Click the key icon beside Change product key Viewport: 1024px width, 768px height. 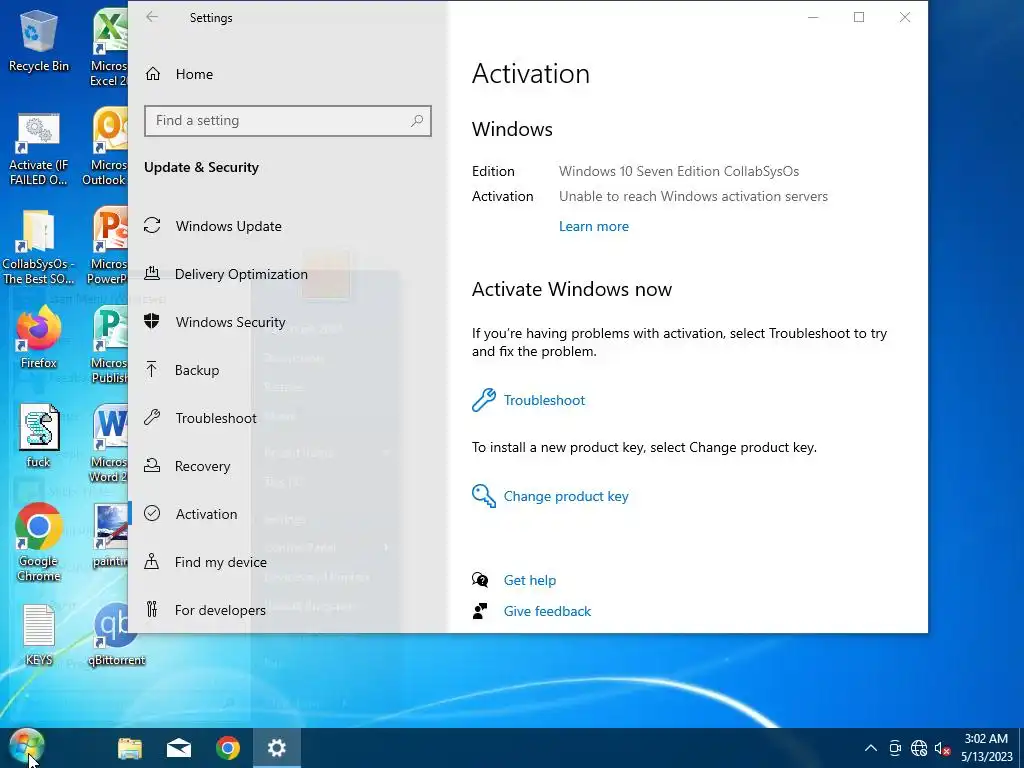[484, 496]
